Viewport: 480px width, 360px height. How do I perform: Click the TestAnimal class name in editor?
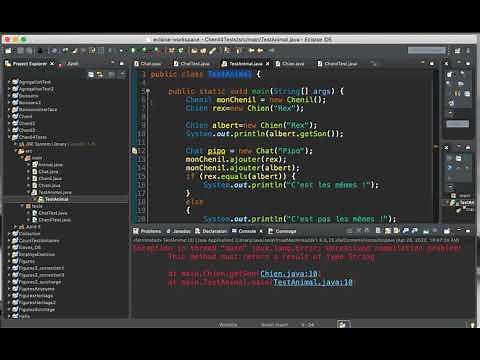coord(229,74)
